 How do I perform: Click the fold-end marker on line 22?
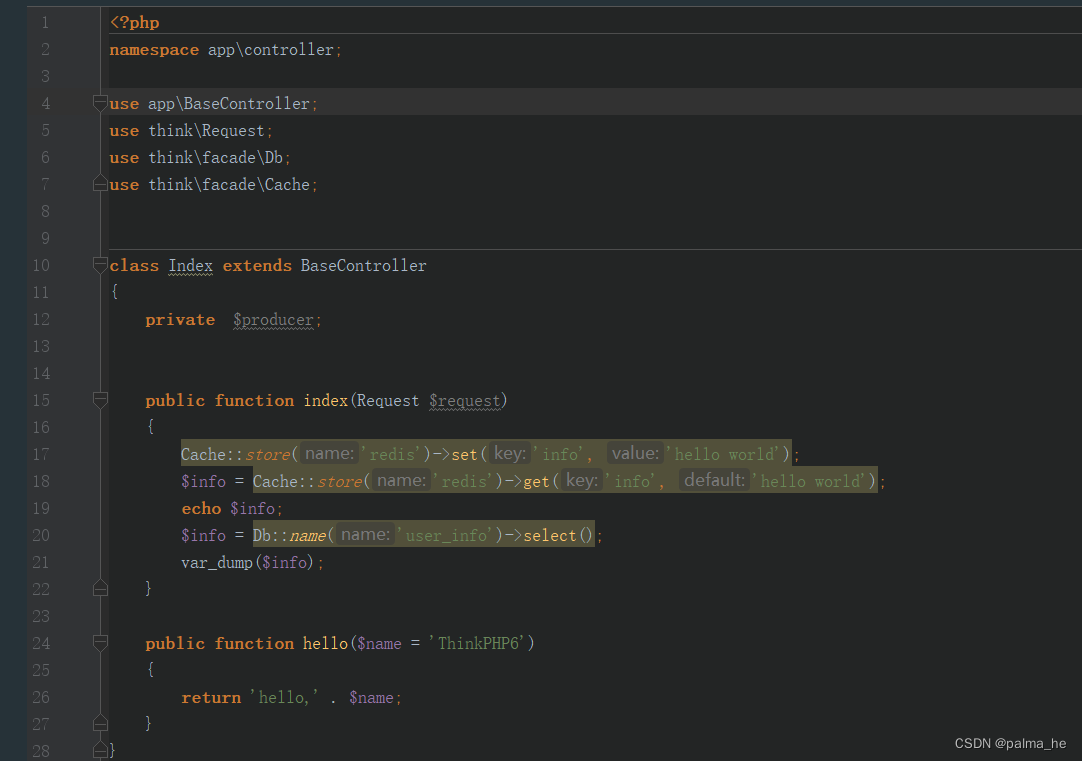pyautogui.click(x=99, y=589)
